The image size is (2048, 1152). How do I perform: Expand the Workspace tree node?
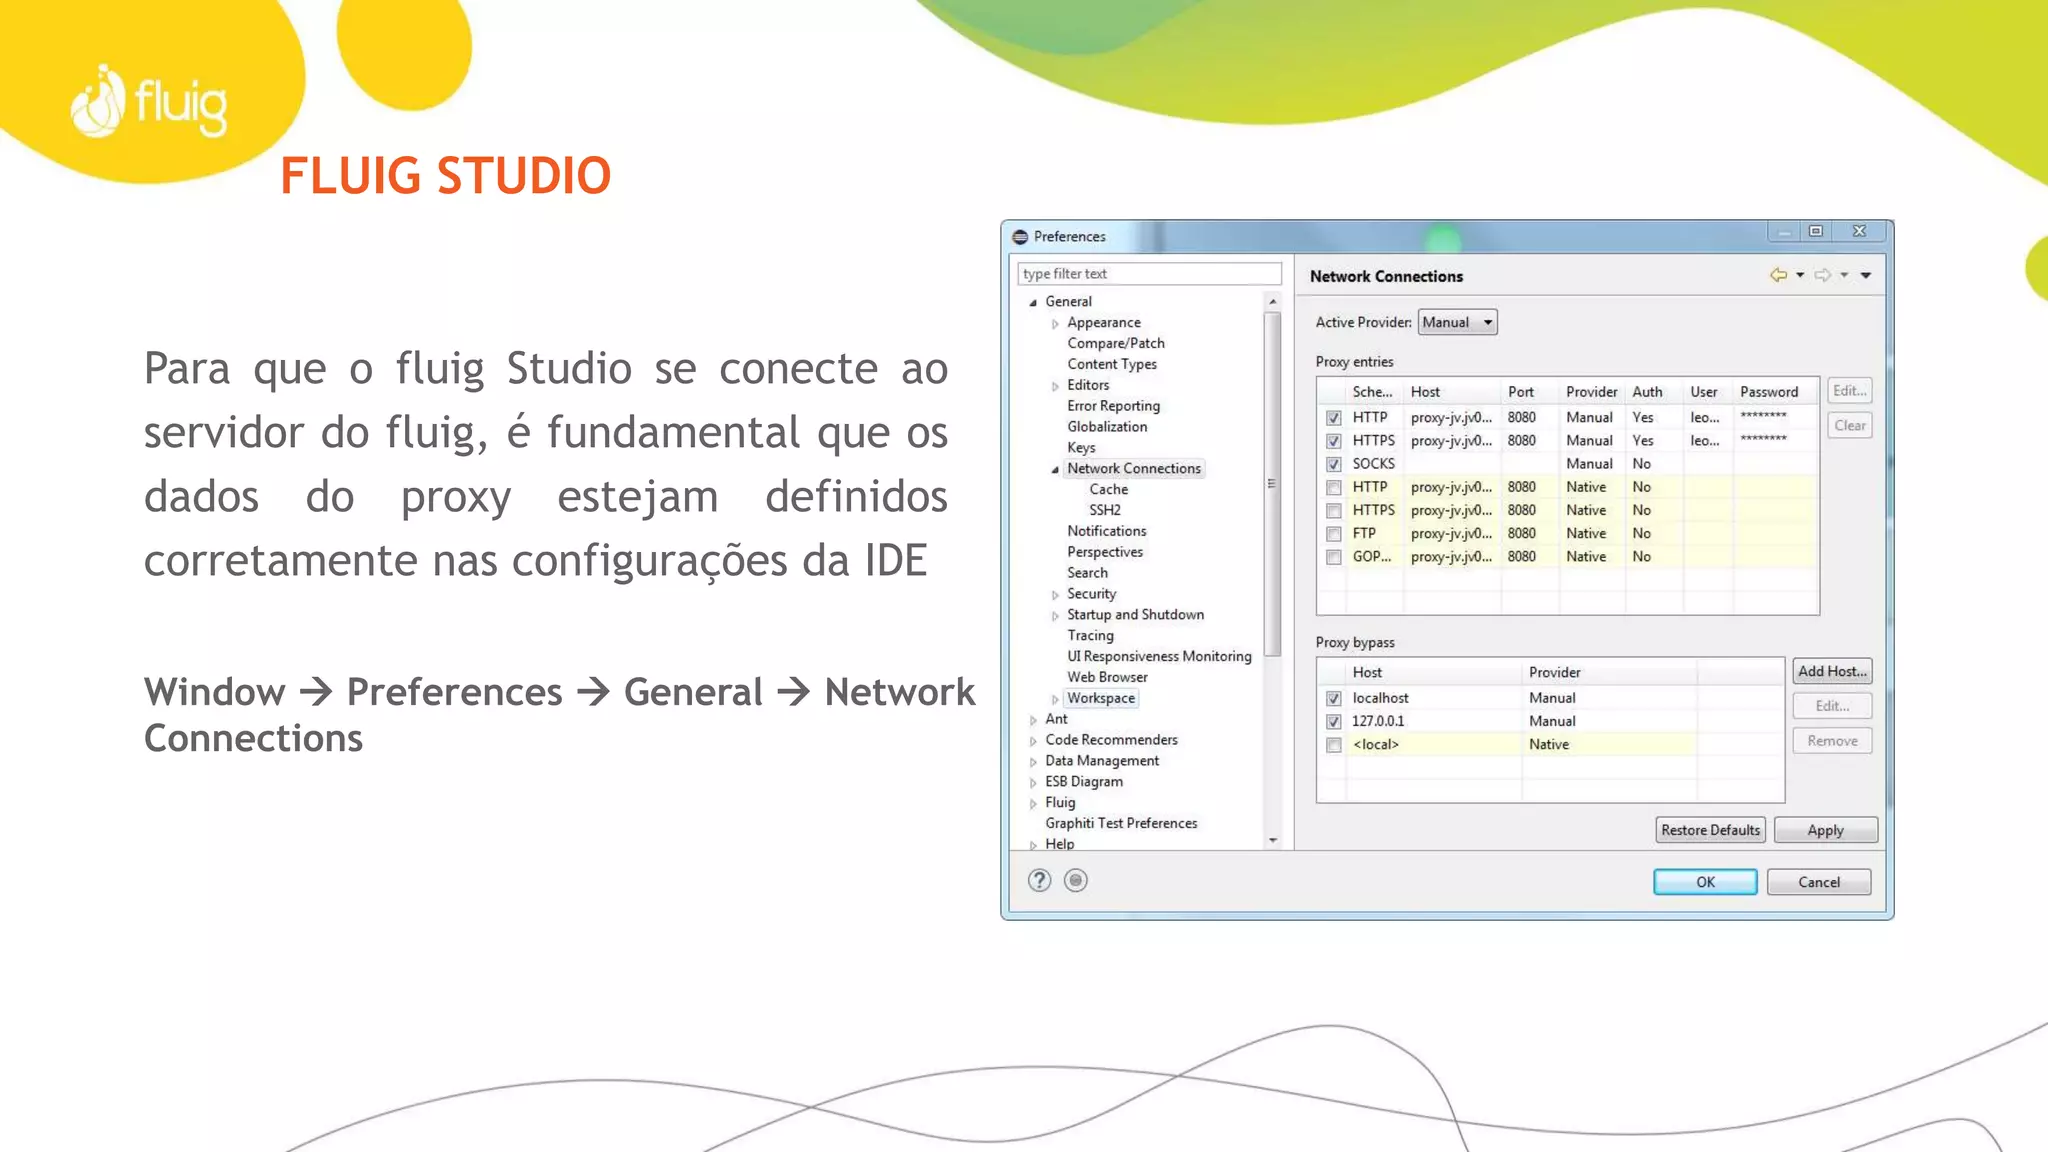coord(1055,699)
